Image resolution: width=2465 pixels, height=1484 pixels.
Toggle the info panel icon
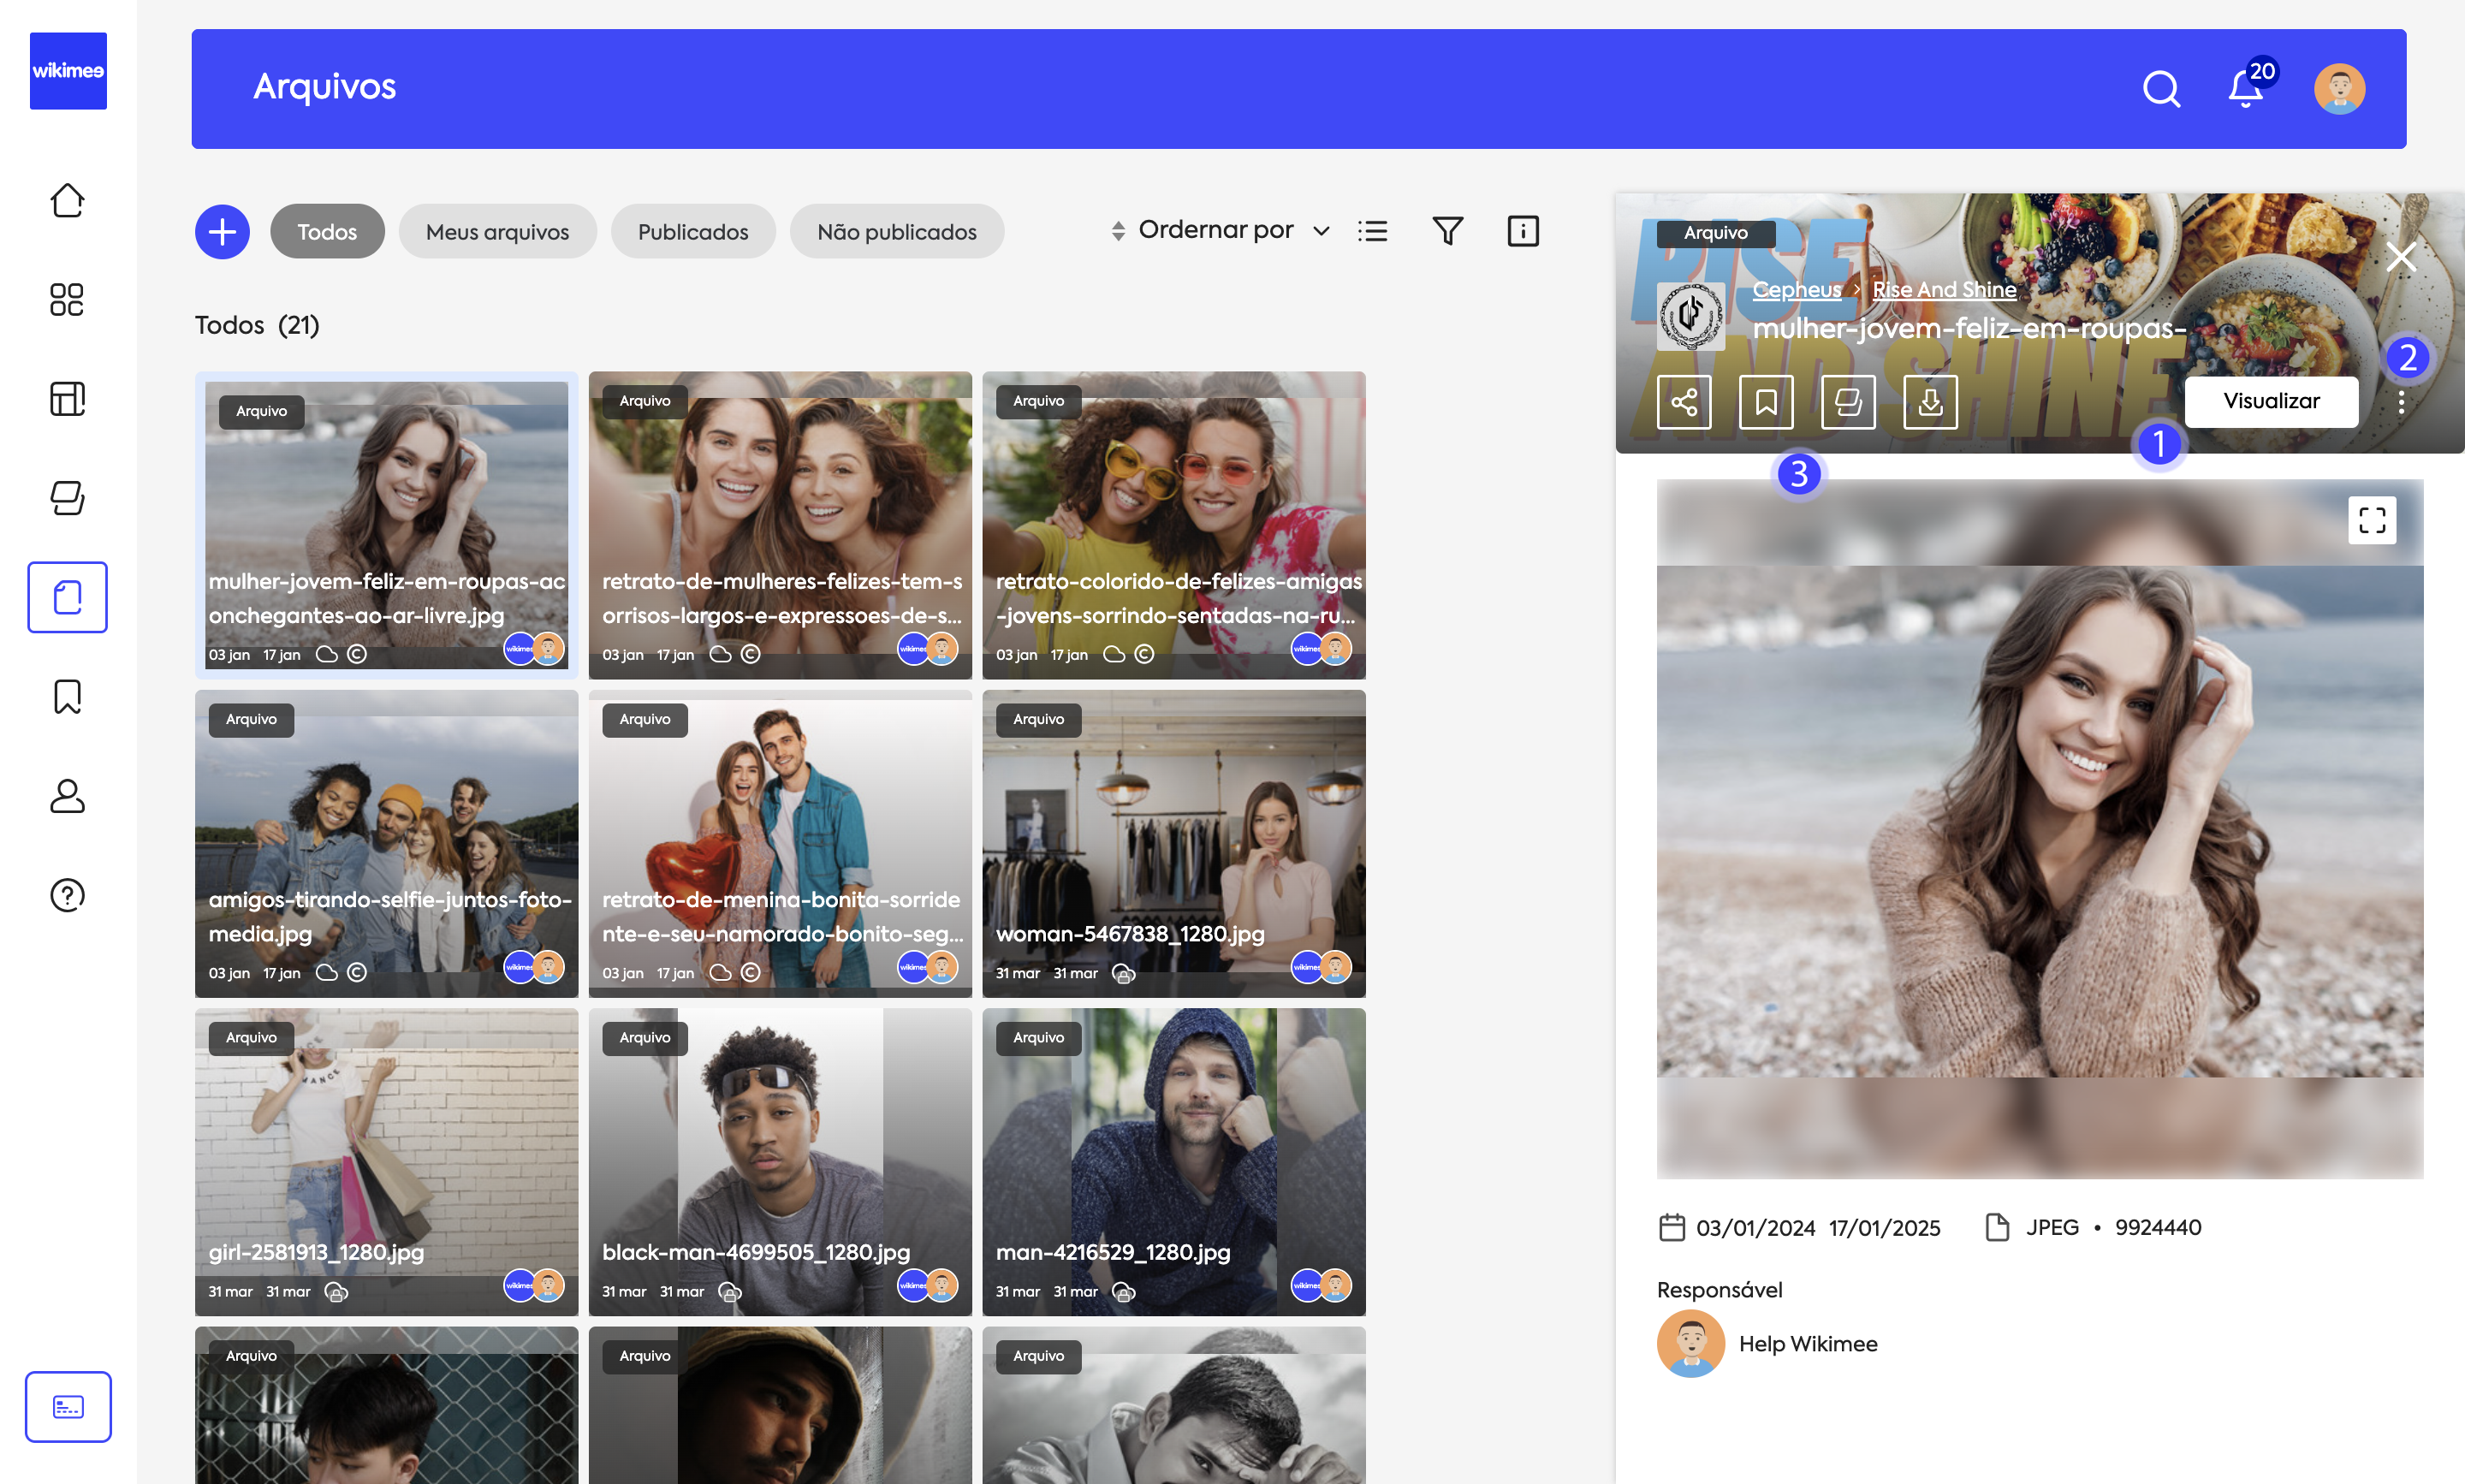tap(1522, 231)
